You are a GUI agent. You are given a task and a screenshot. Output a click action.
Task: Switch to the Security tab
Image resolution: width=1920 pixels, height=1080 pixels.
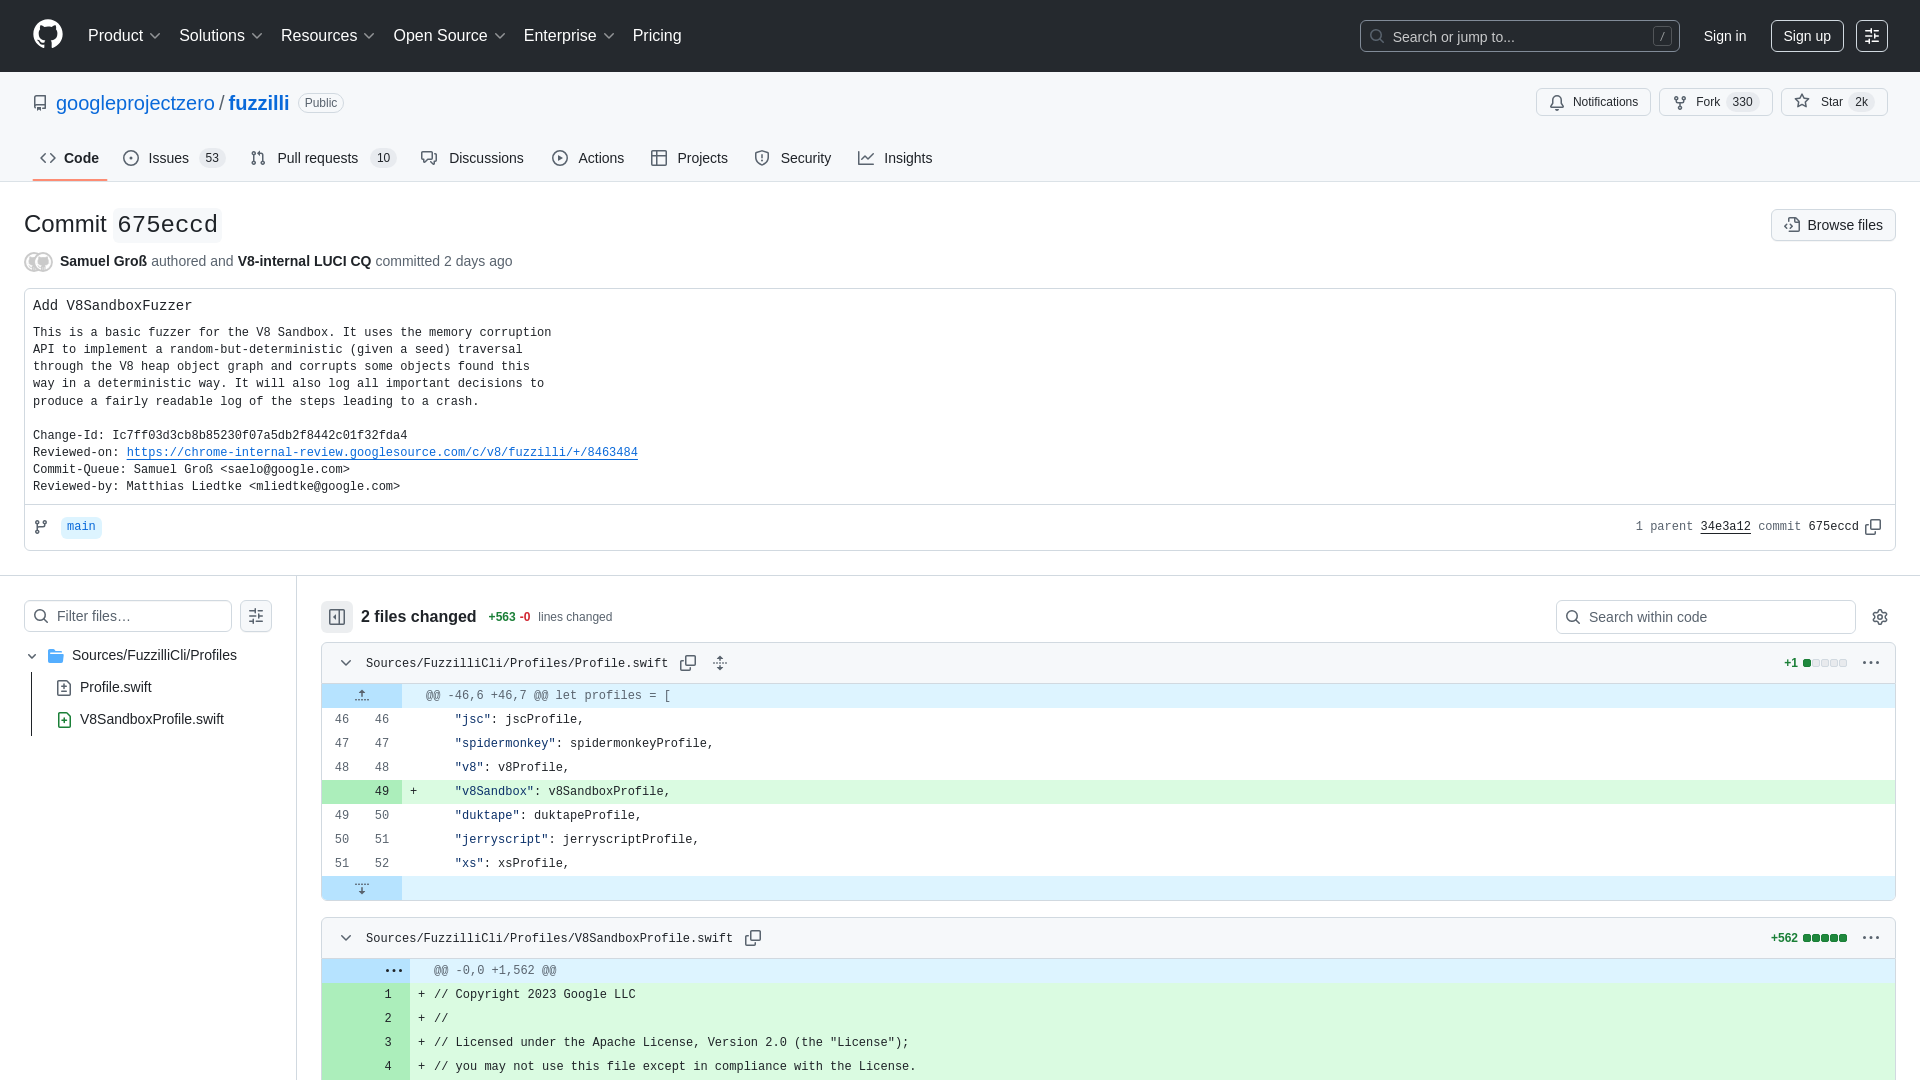pyautogui.click(x=792, y=158)
